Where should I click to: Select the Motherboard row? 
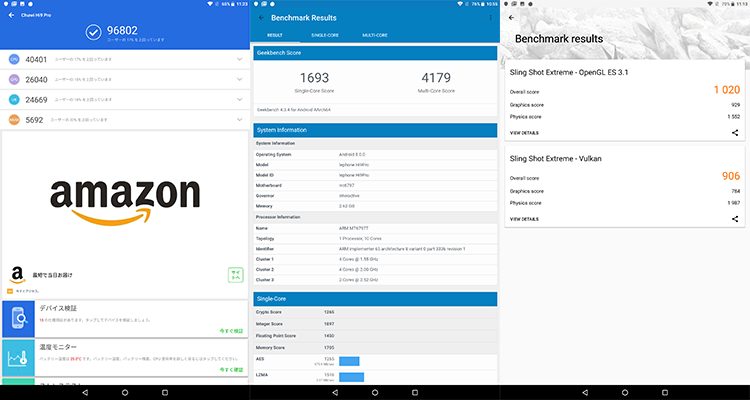[x=375, y=186]
